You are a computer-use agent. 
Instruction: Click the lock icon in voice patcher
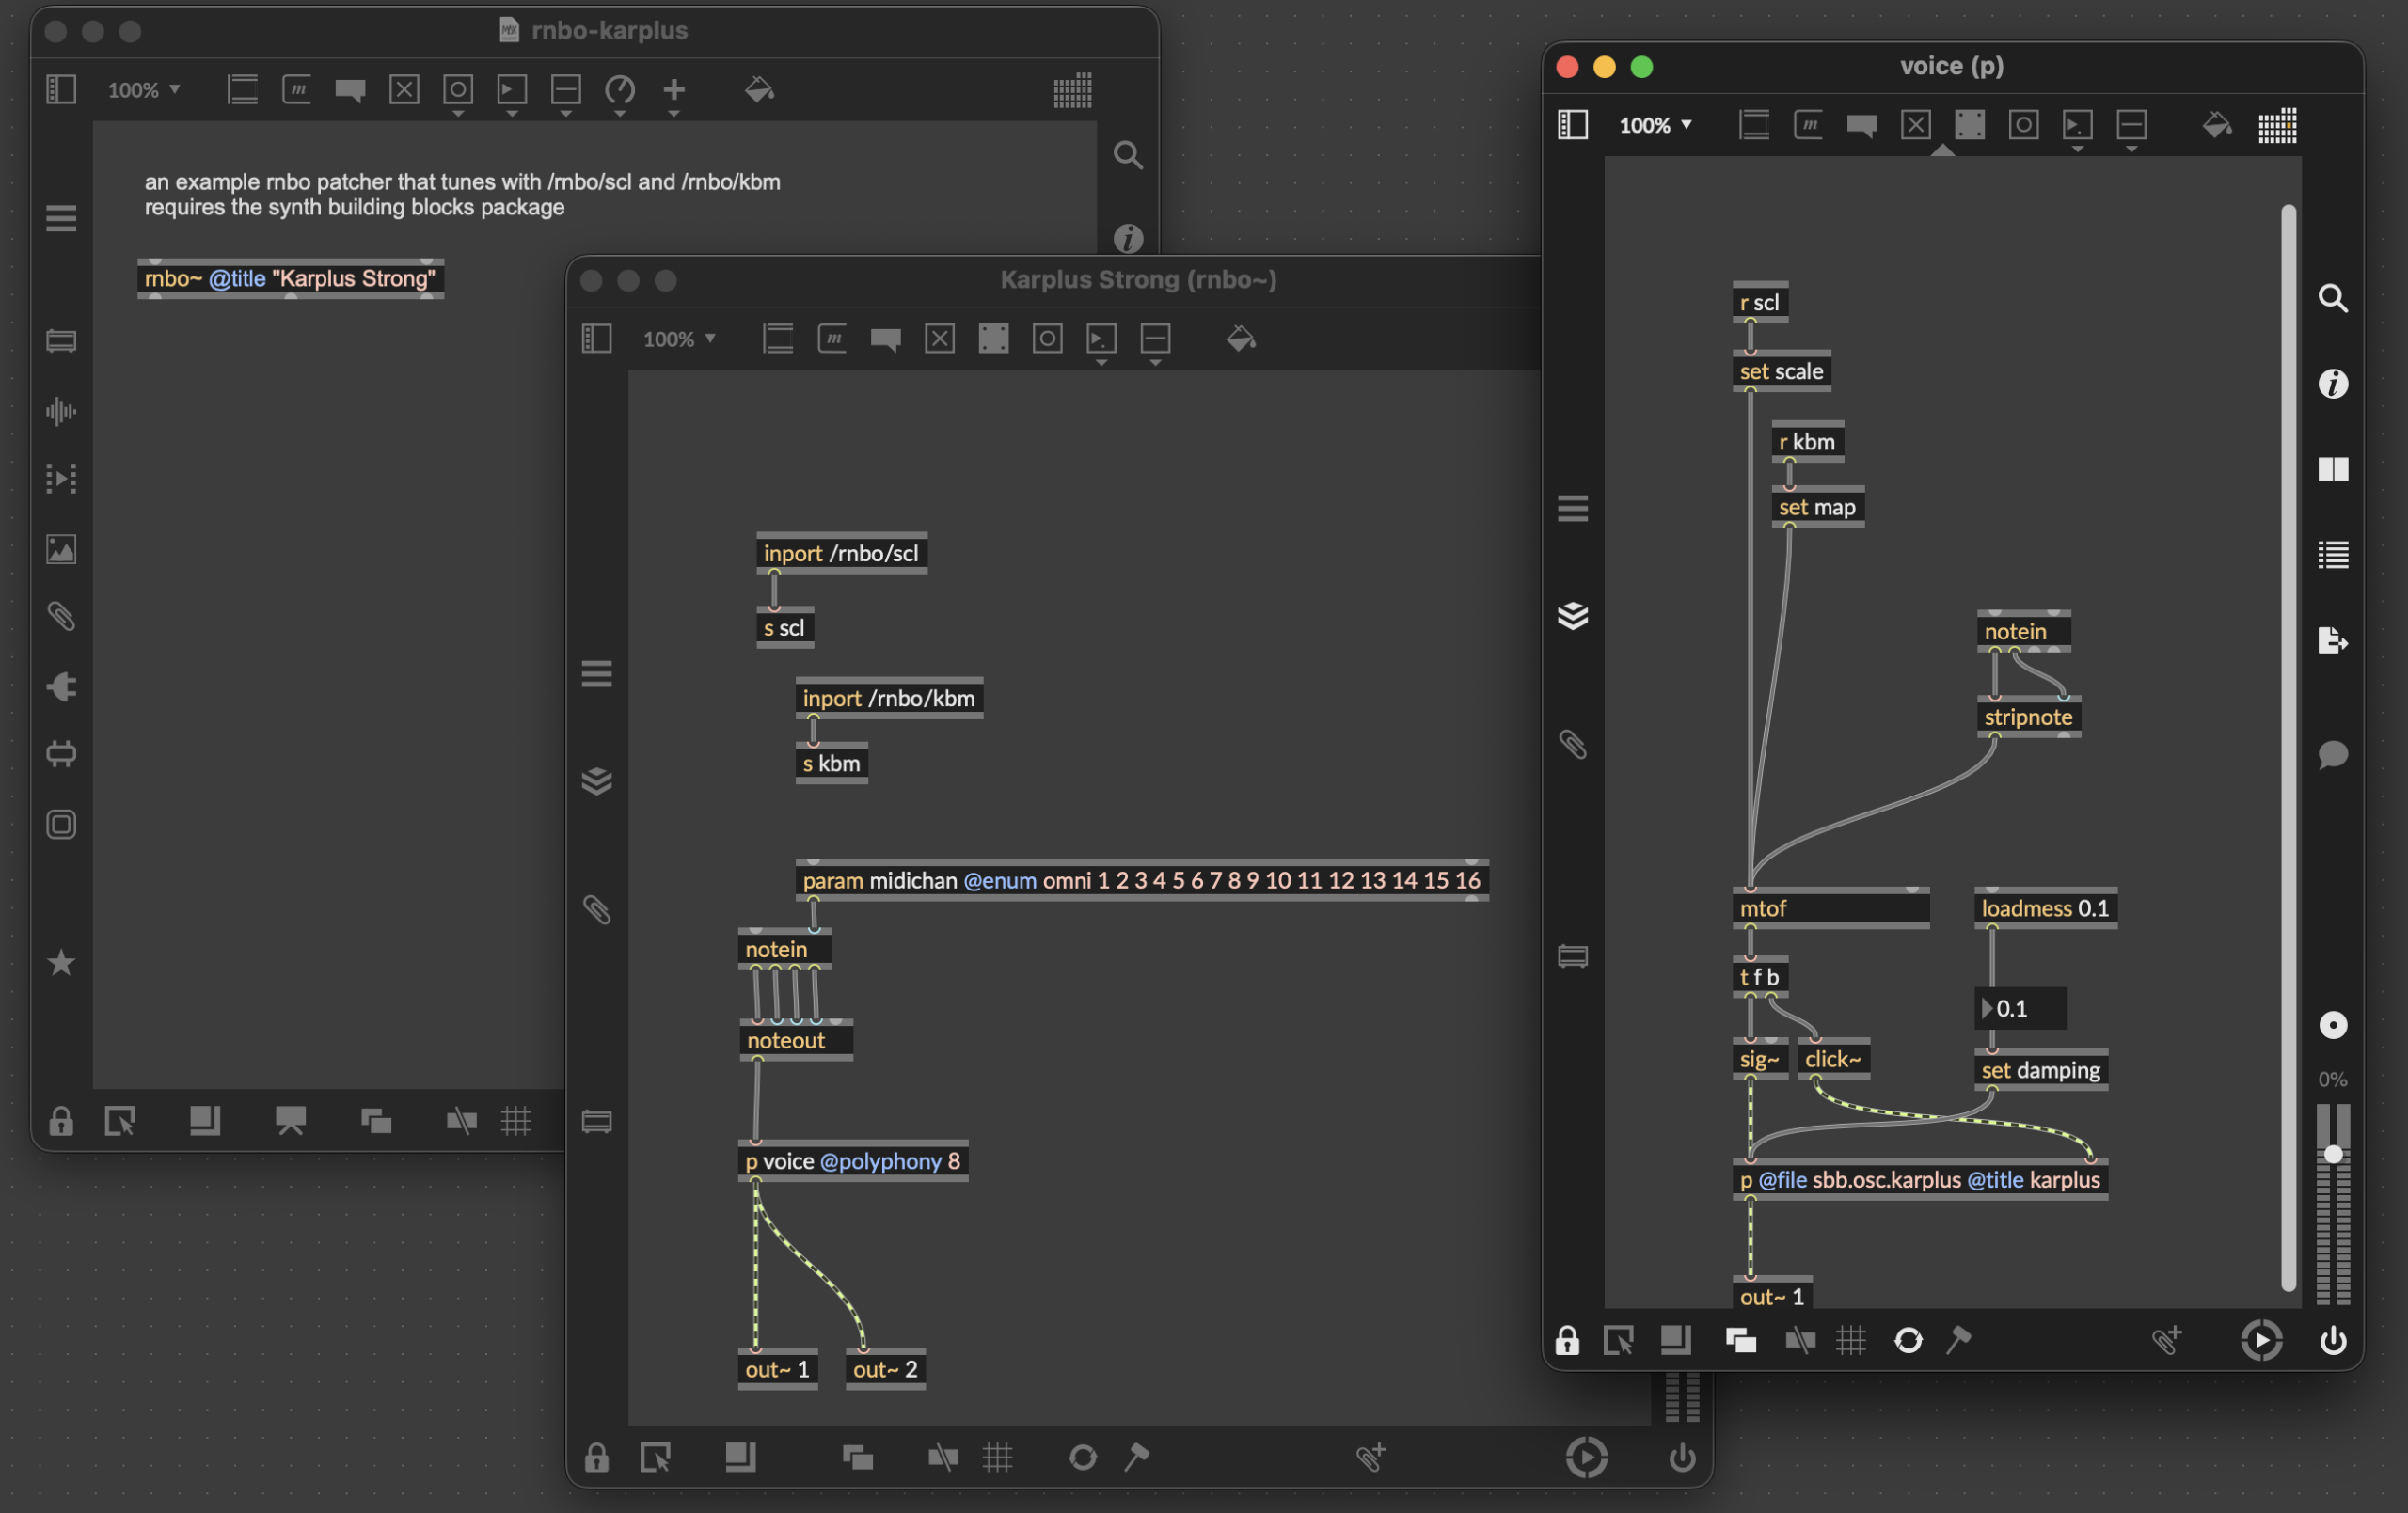(1567, 1340)
